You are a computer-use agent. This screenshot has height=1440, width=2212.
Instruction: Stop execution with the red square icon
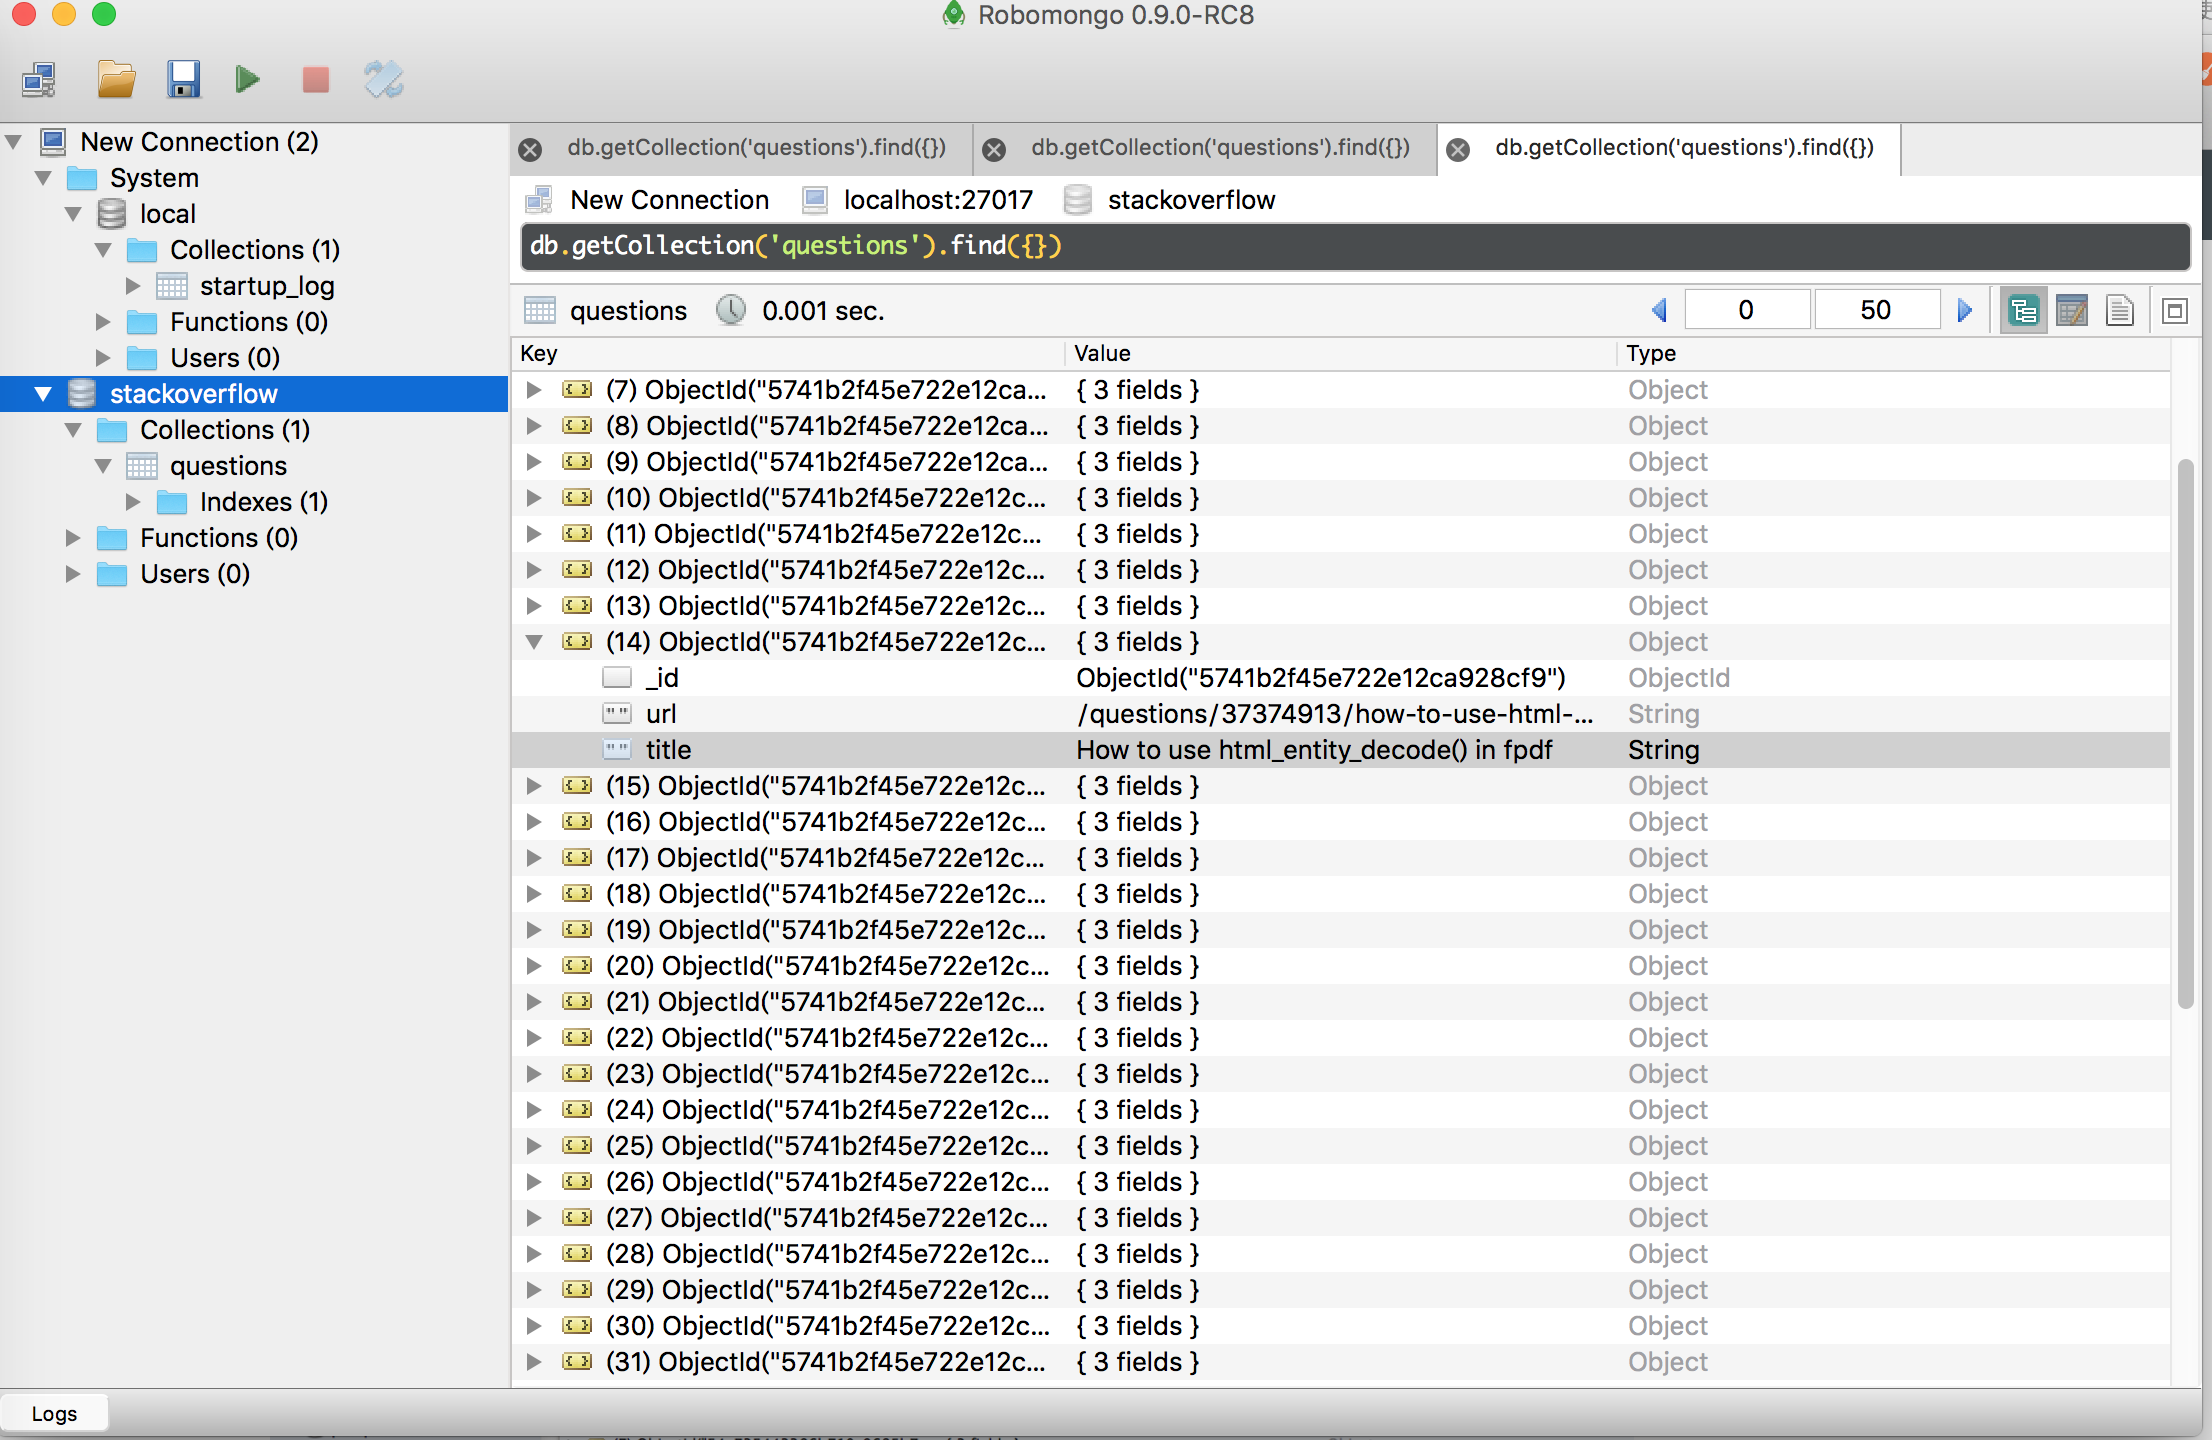pos(316,80)
